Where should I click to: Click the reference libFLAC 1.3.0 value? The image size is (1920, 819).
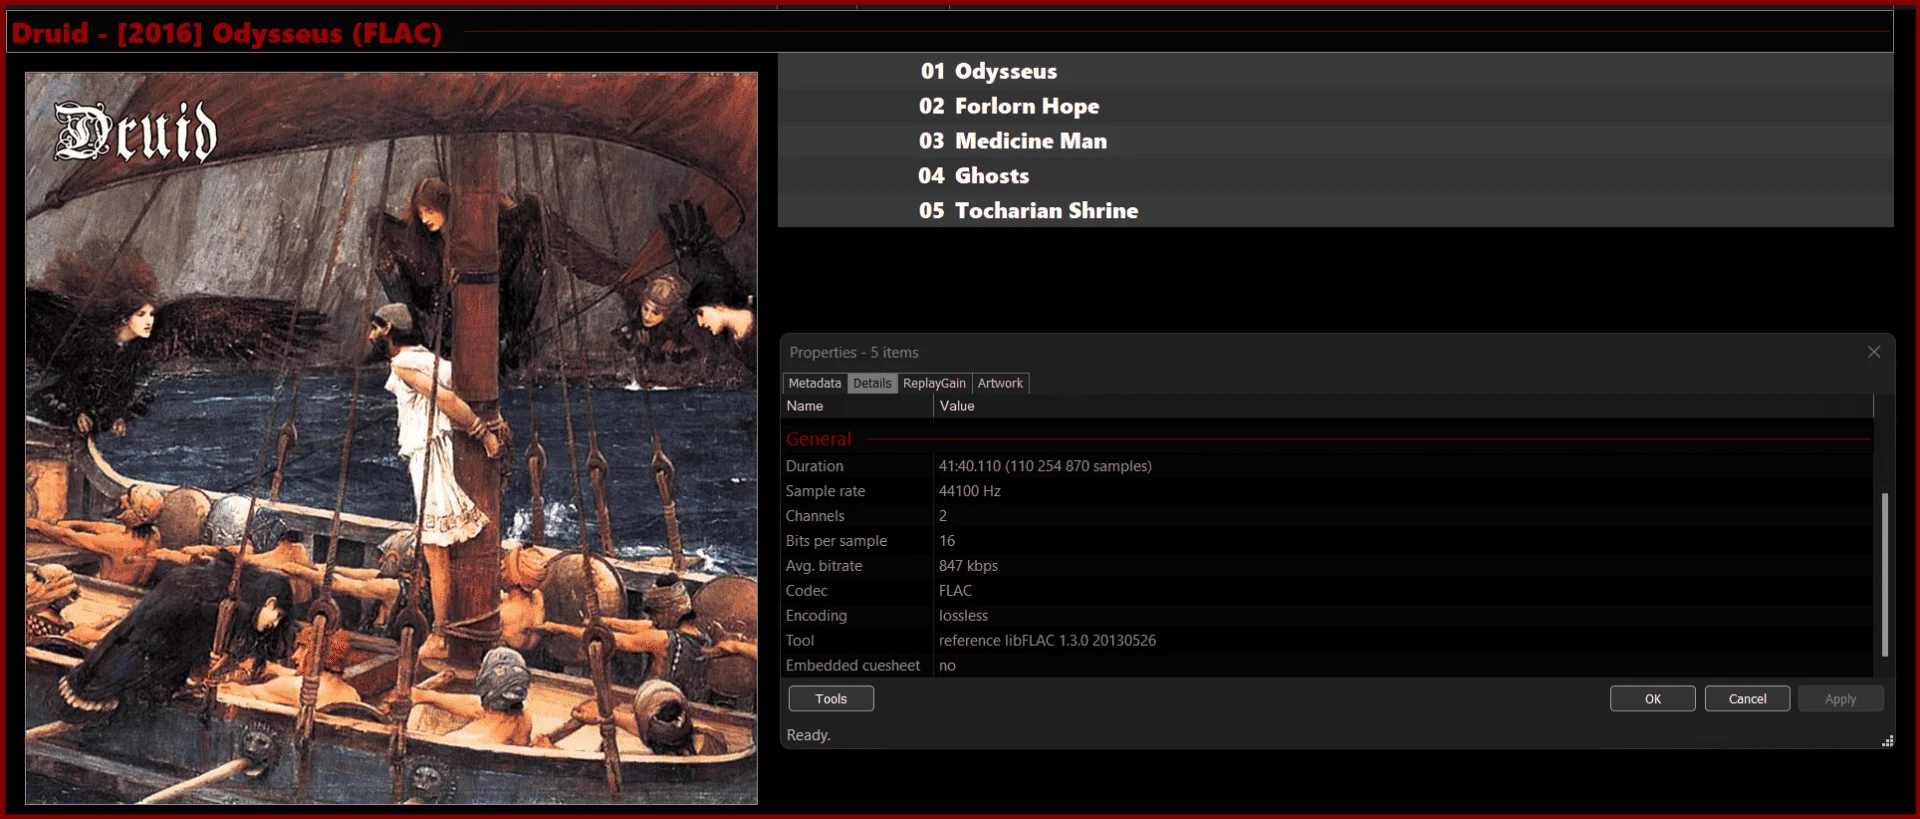1047,641
